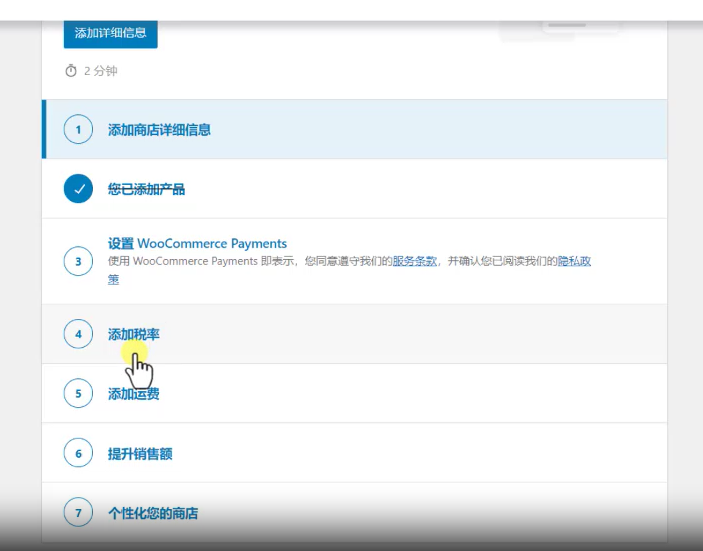Select the step 5 circle icon
This screenshot has height=551, width=703.
[x=78, y=393]
